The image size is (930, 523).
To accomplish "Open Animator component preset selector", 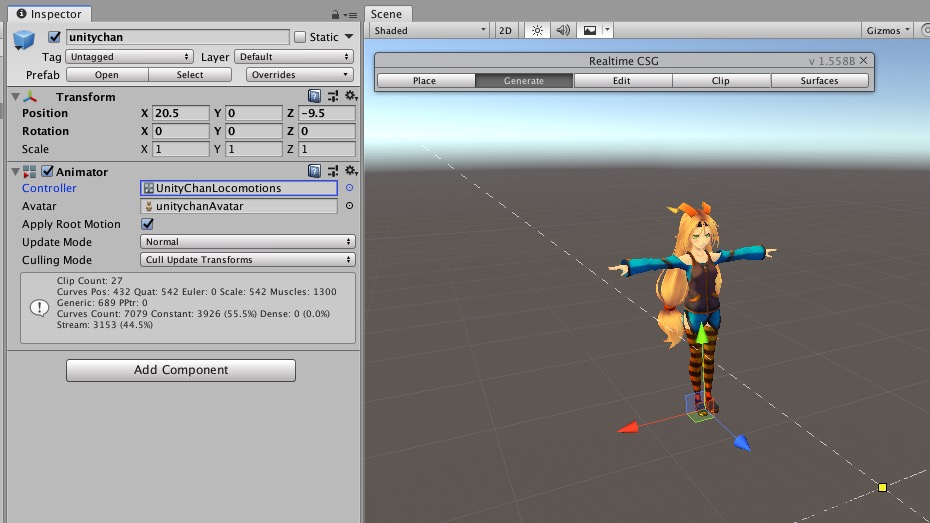I will pyautogui.click(x=333, y=171).
